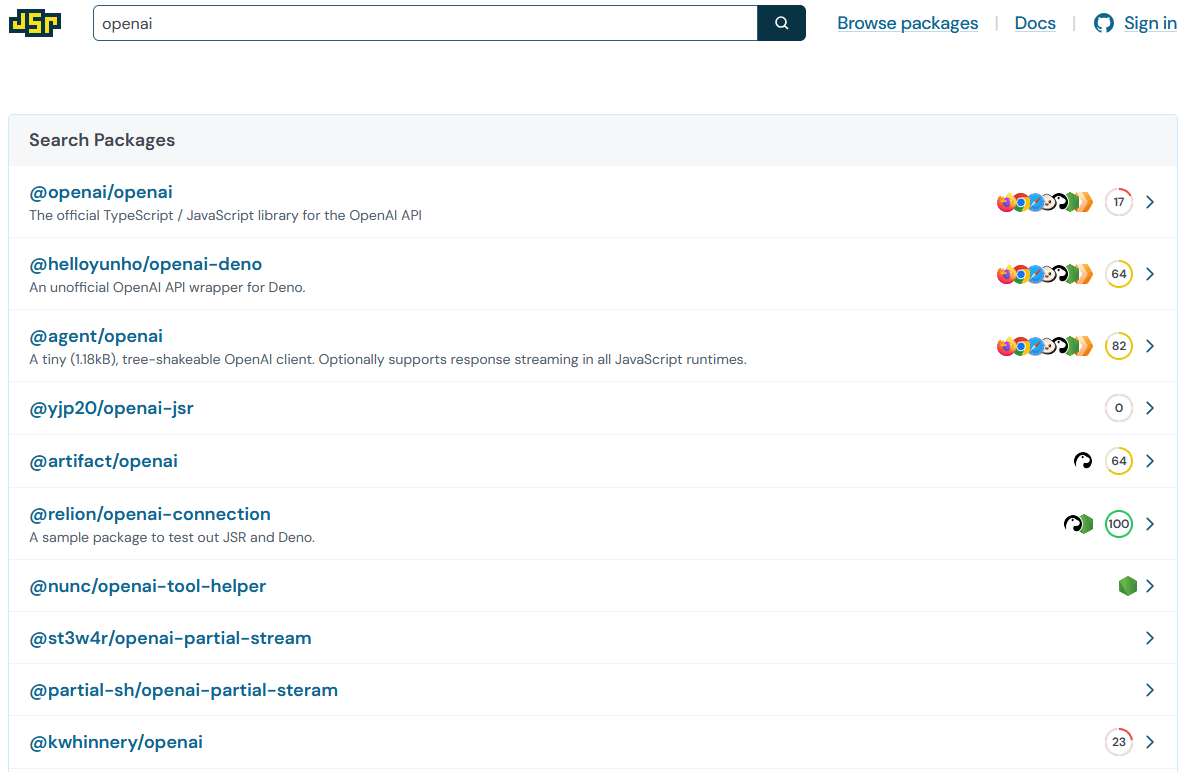Viewport: 1186px width, 772px height.
Task: Open the @partial-sh/openai-partial-steram package link
Action: click(184, 690)
